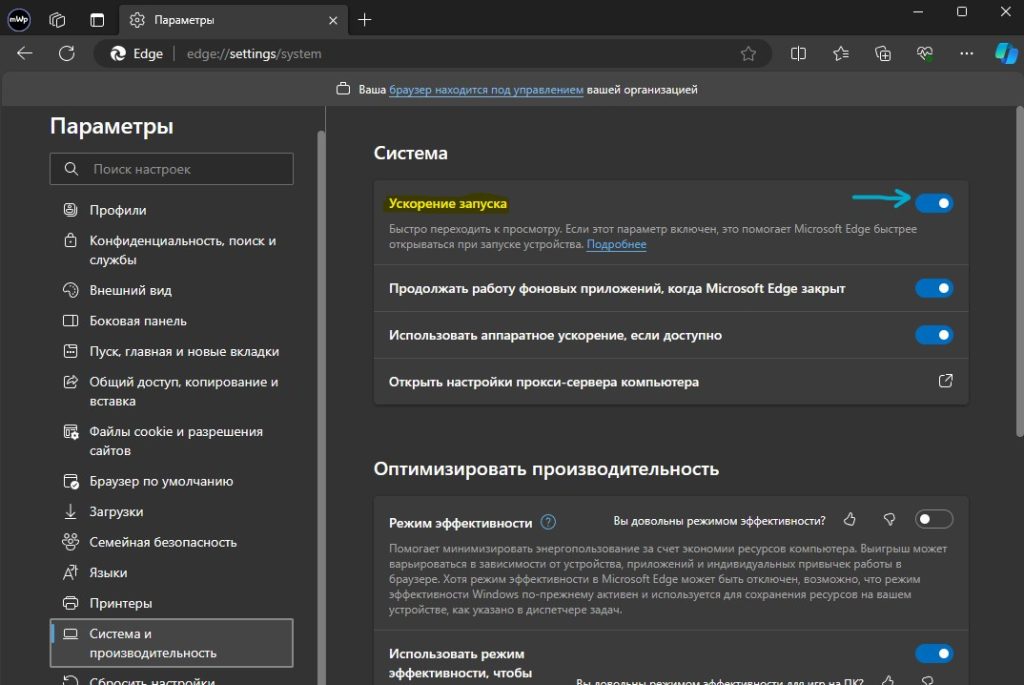The height and width of the screenshot is (685, 1024).
Task: Click the Подробнее link
Action: coord(616,245)
